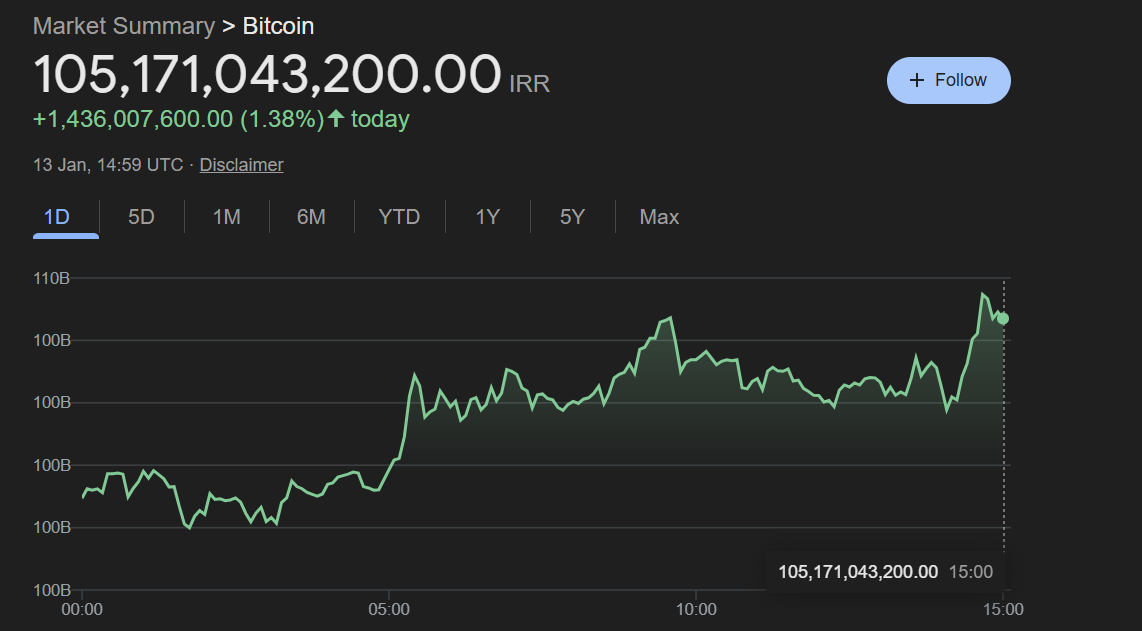Open the Disclaimer link
1142x631 pixels.
point(241,164)
